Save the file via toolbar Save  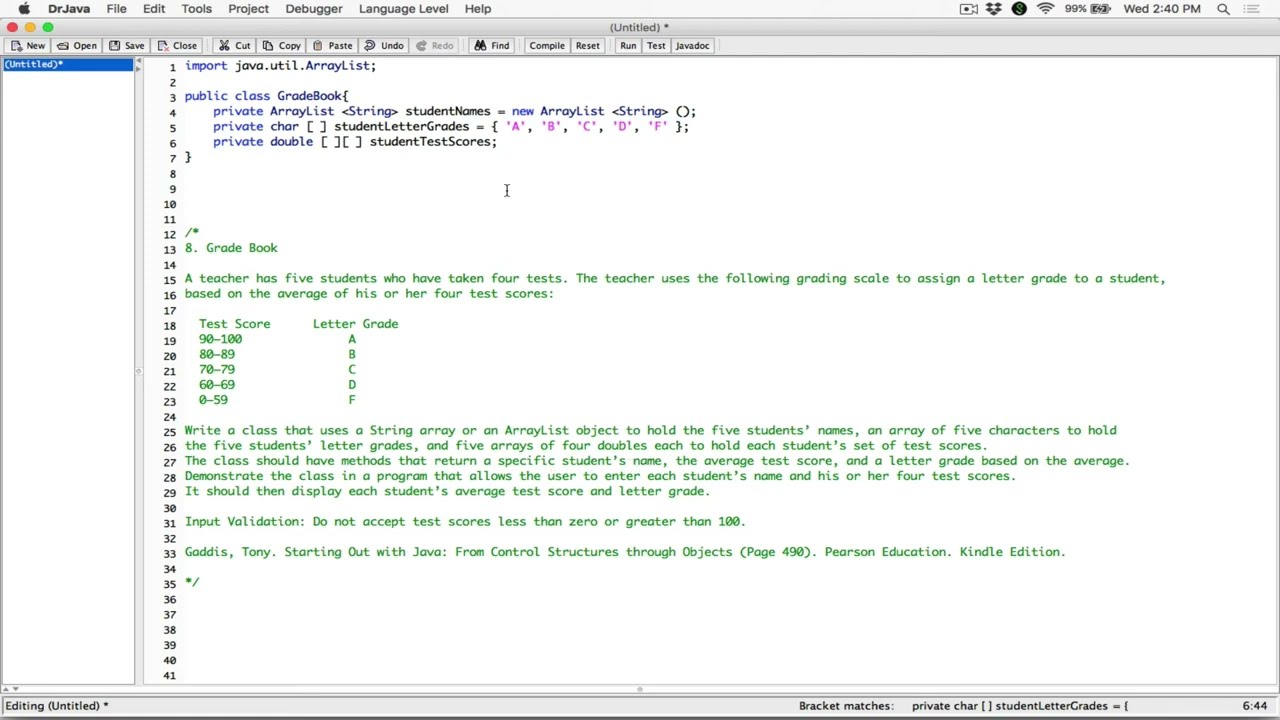click(x=126, y=46)
